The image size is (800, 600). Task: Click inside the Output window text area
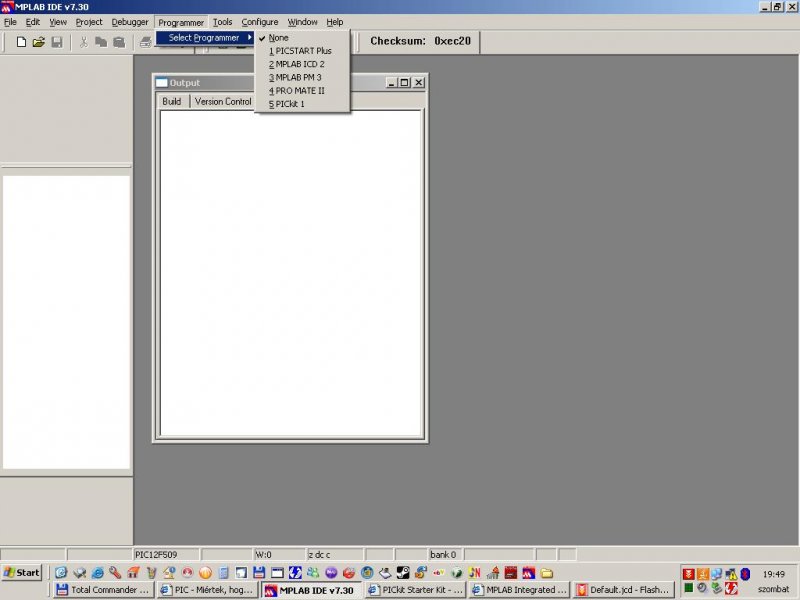pyautogui.click(x=290, y=273)
